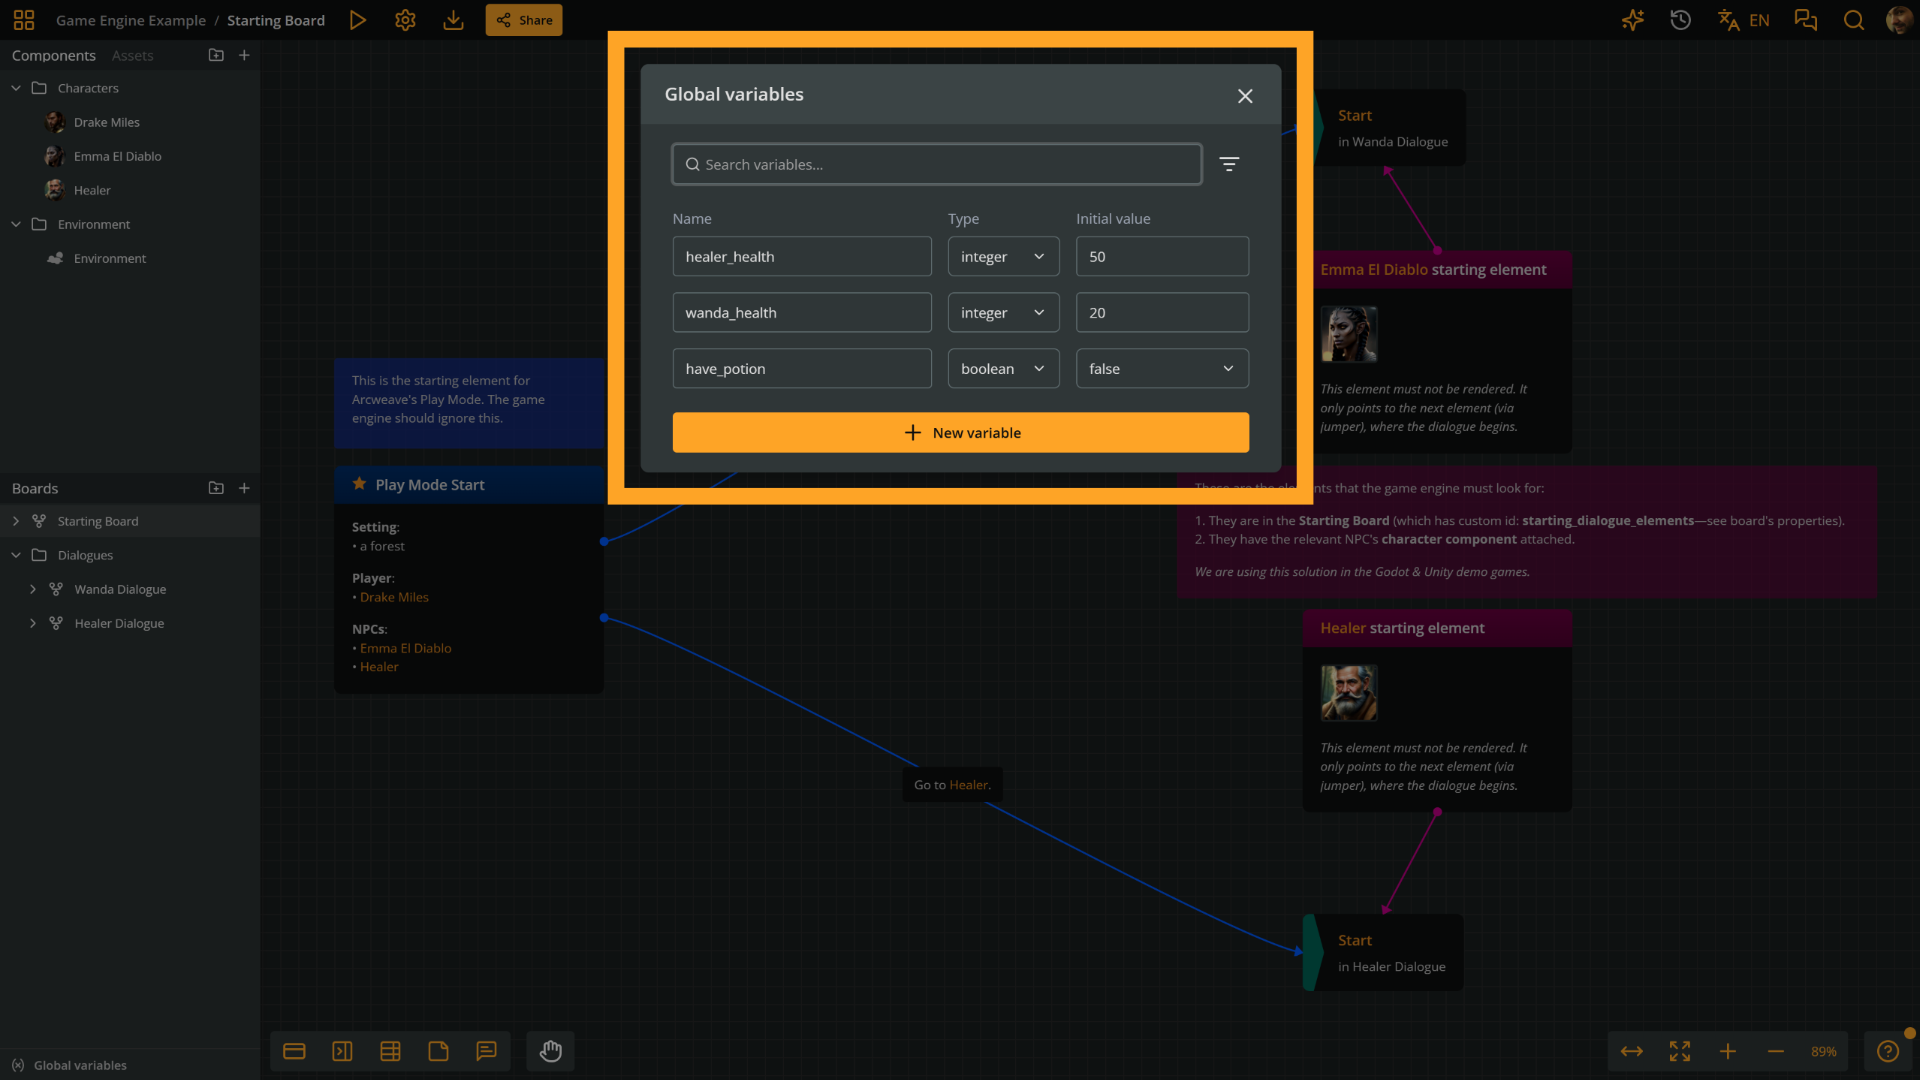The height and width of the screenshot is (1080, 1920).
Task: Click the Starting Board breadcrumb
Action: (276, 20)
